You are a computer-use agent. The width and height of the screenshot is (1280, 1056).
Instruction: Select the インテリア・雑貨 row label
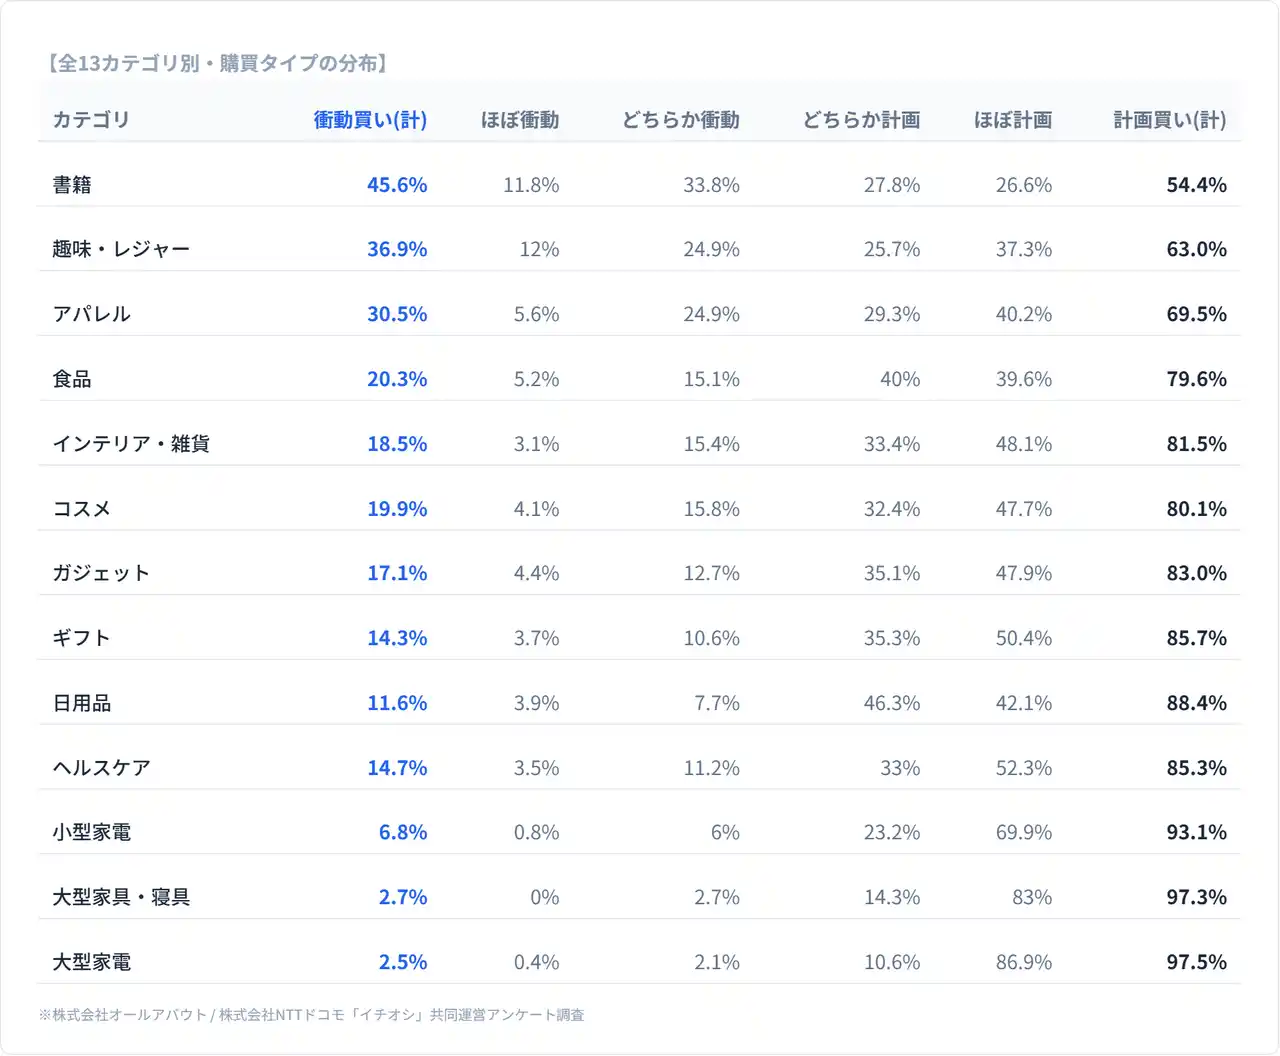tap(131, 444)
